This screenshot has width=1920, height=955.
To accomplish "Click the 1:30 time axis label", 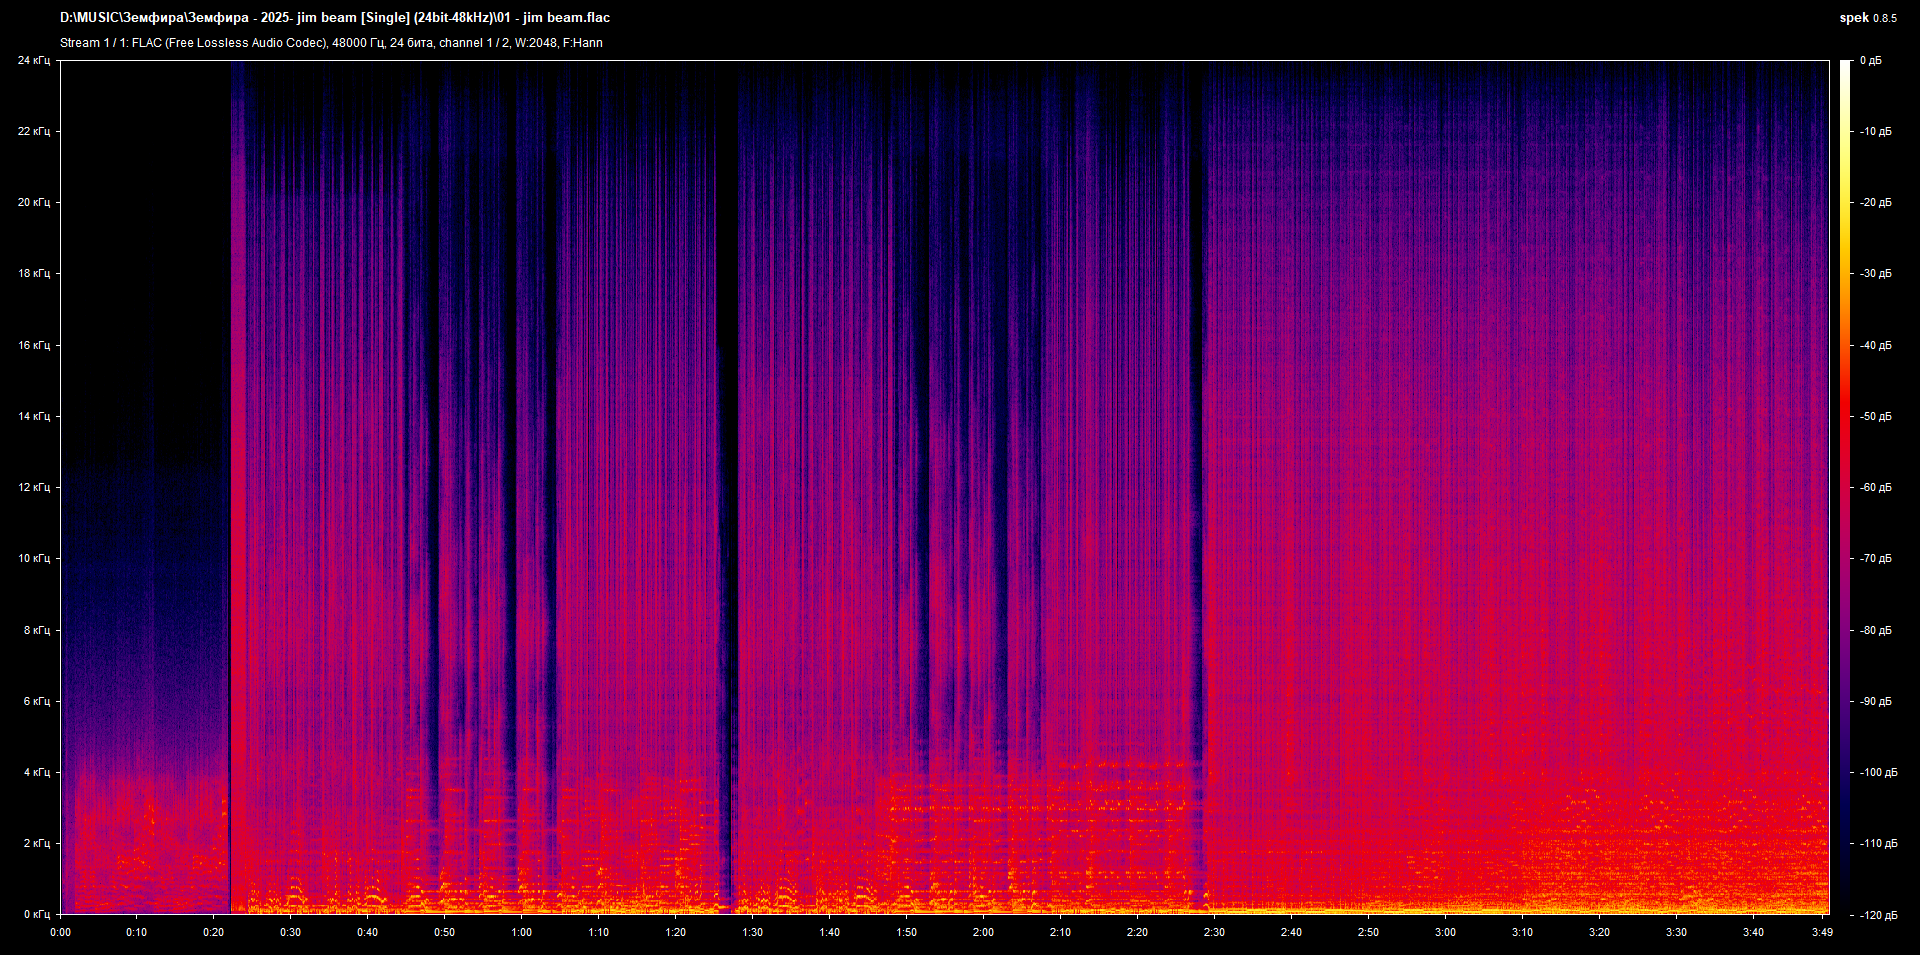I will (752, 932).
